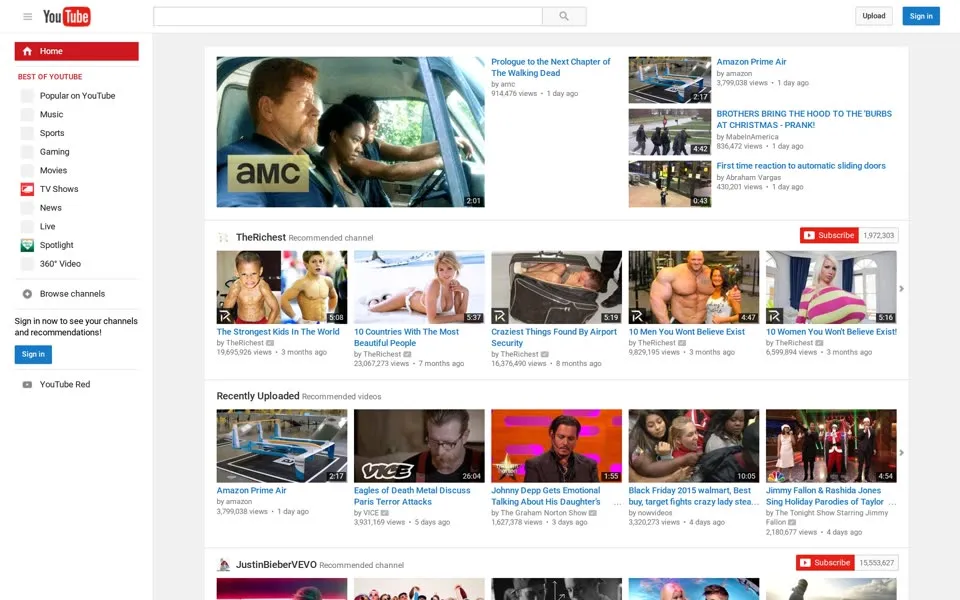Viewport: 960px width, 600px height.
Task: Show next Recently Uploaded videos arrow
Action: click(901, 452)
